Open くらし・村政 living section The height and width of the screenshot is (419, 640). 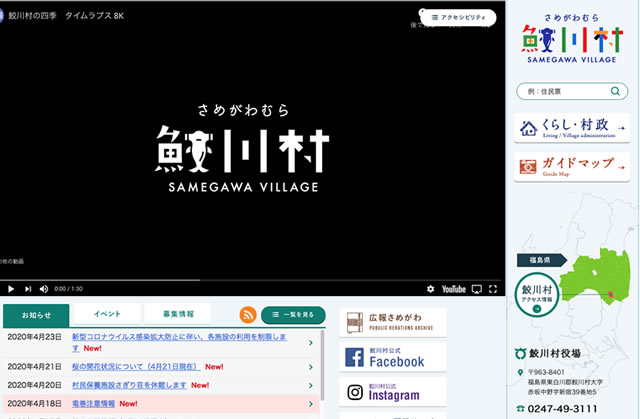[572, 128]
